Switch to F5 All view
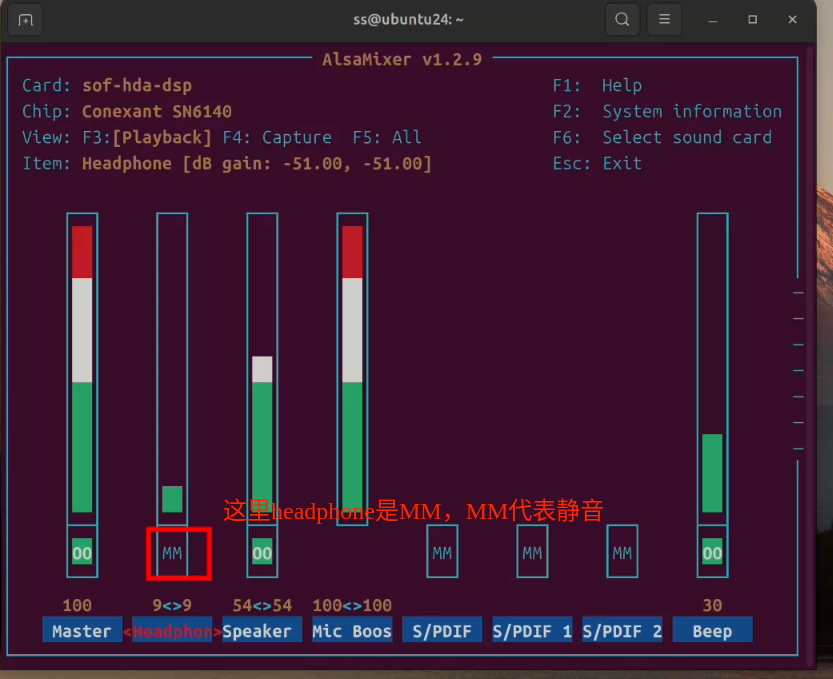Image resolution: width=833 pixels, height=679 pixels. [x=387, y=138]
